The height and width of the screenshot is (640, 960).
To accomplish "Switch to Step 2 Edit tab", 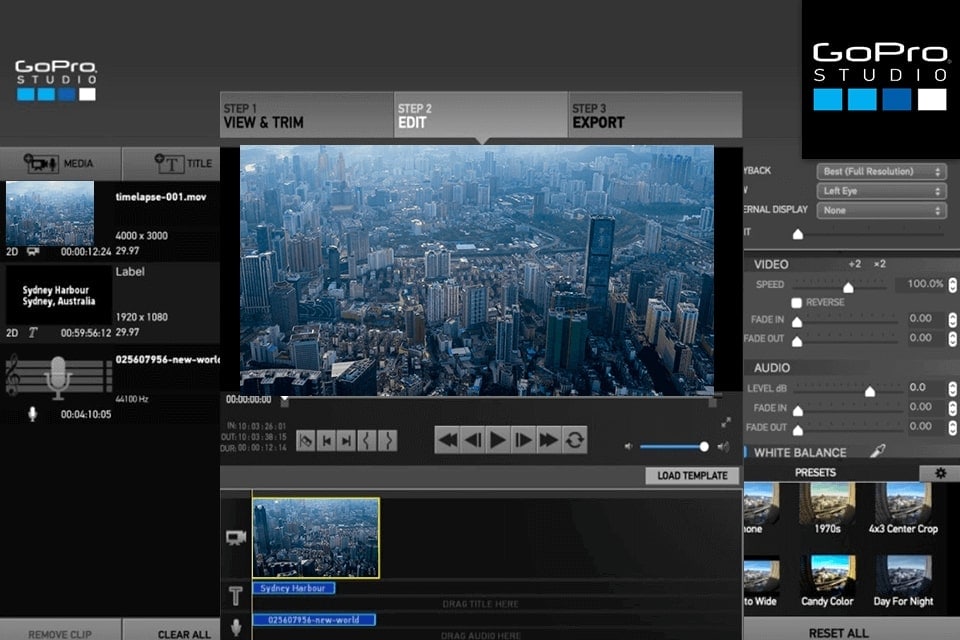I will [481, 115].
